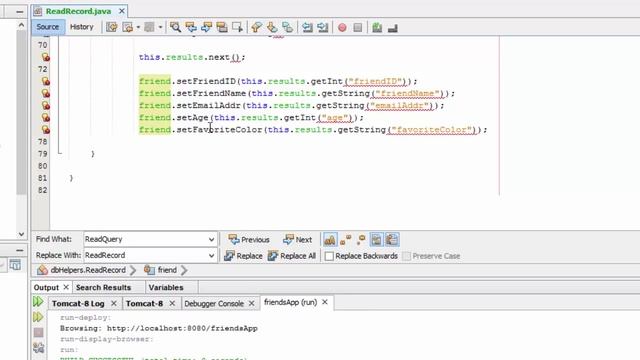
Task: Click Find Previous Occurrence icon
Action: (191, 27)
